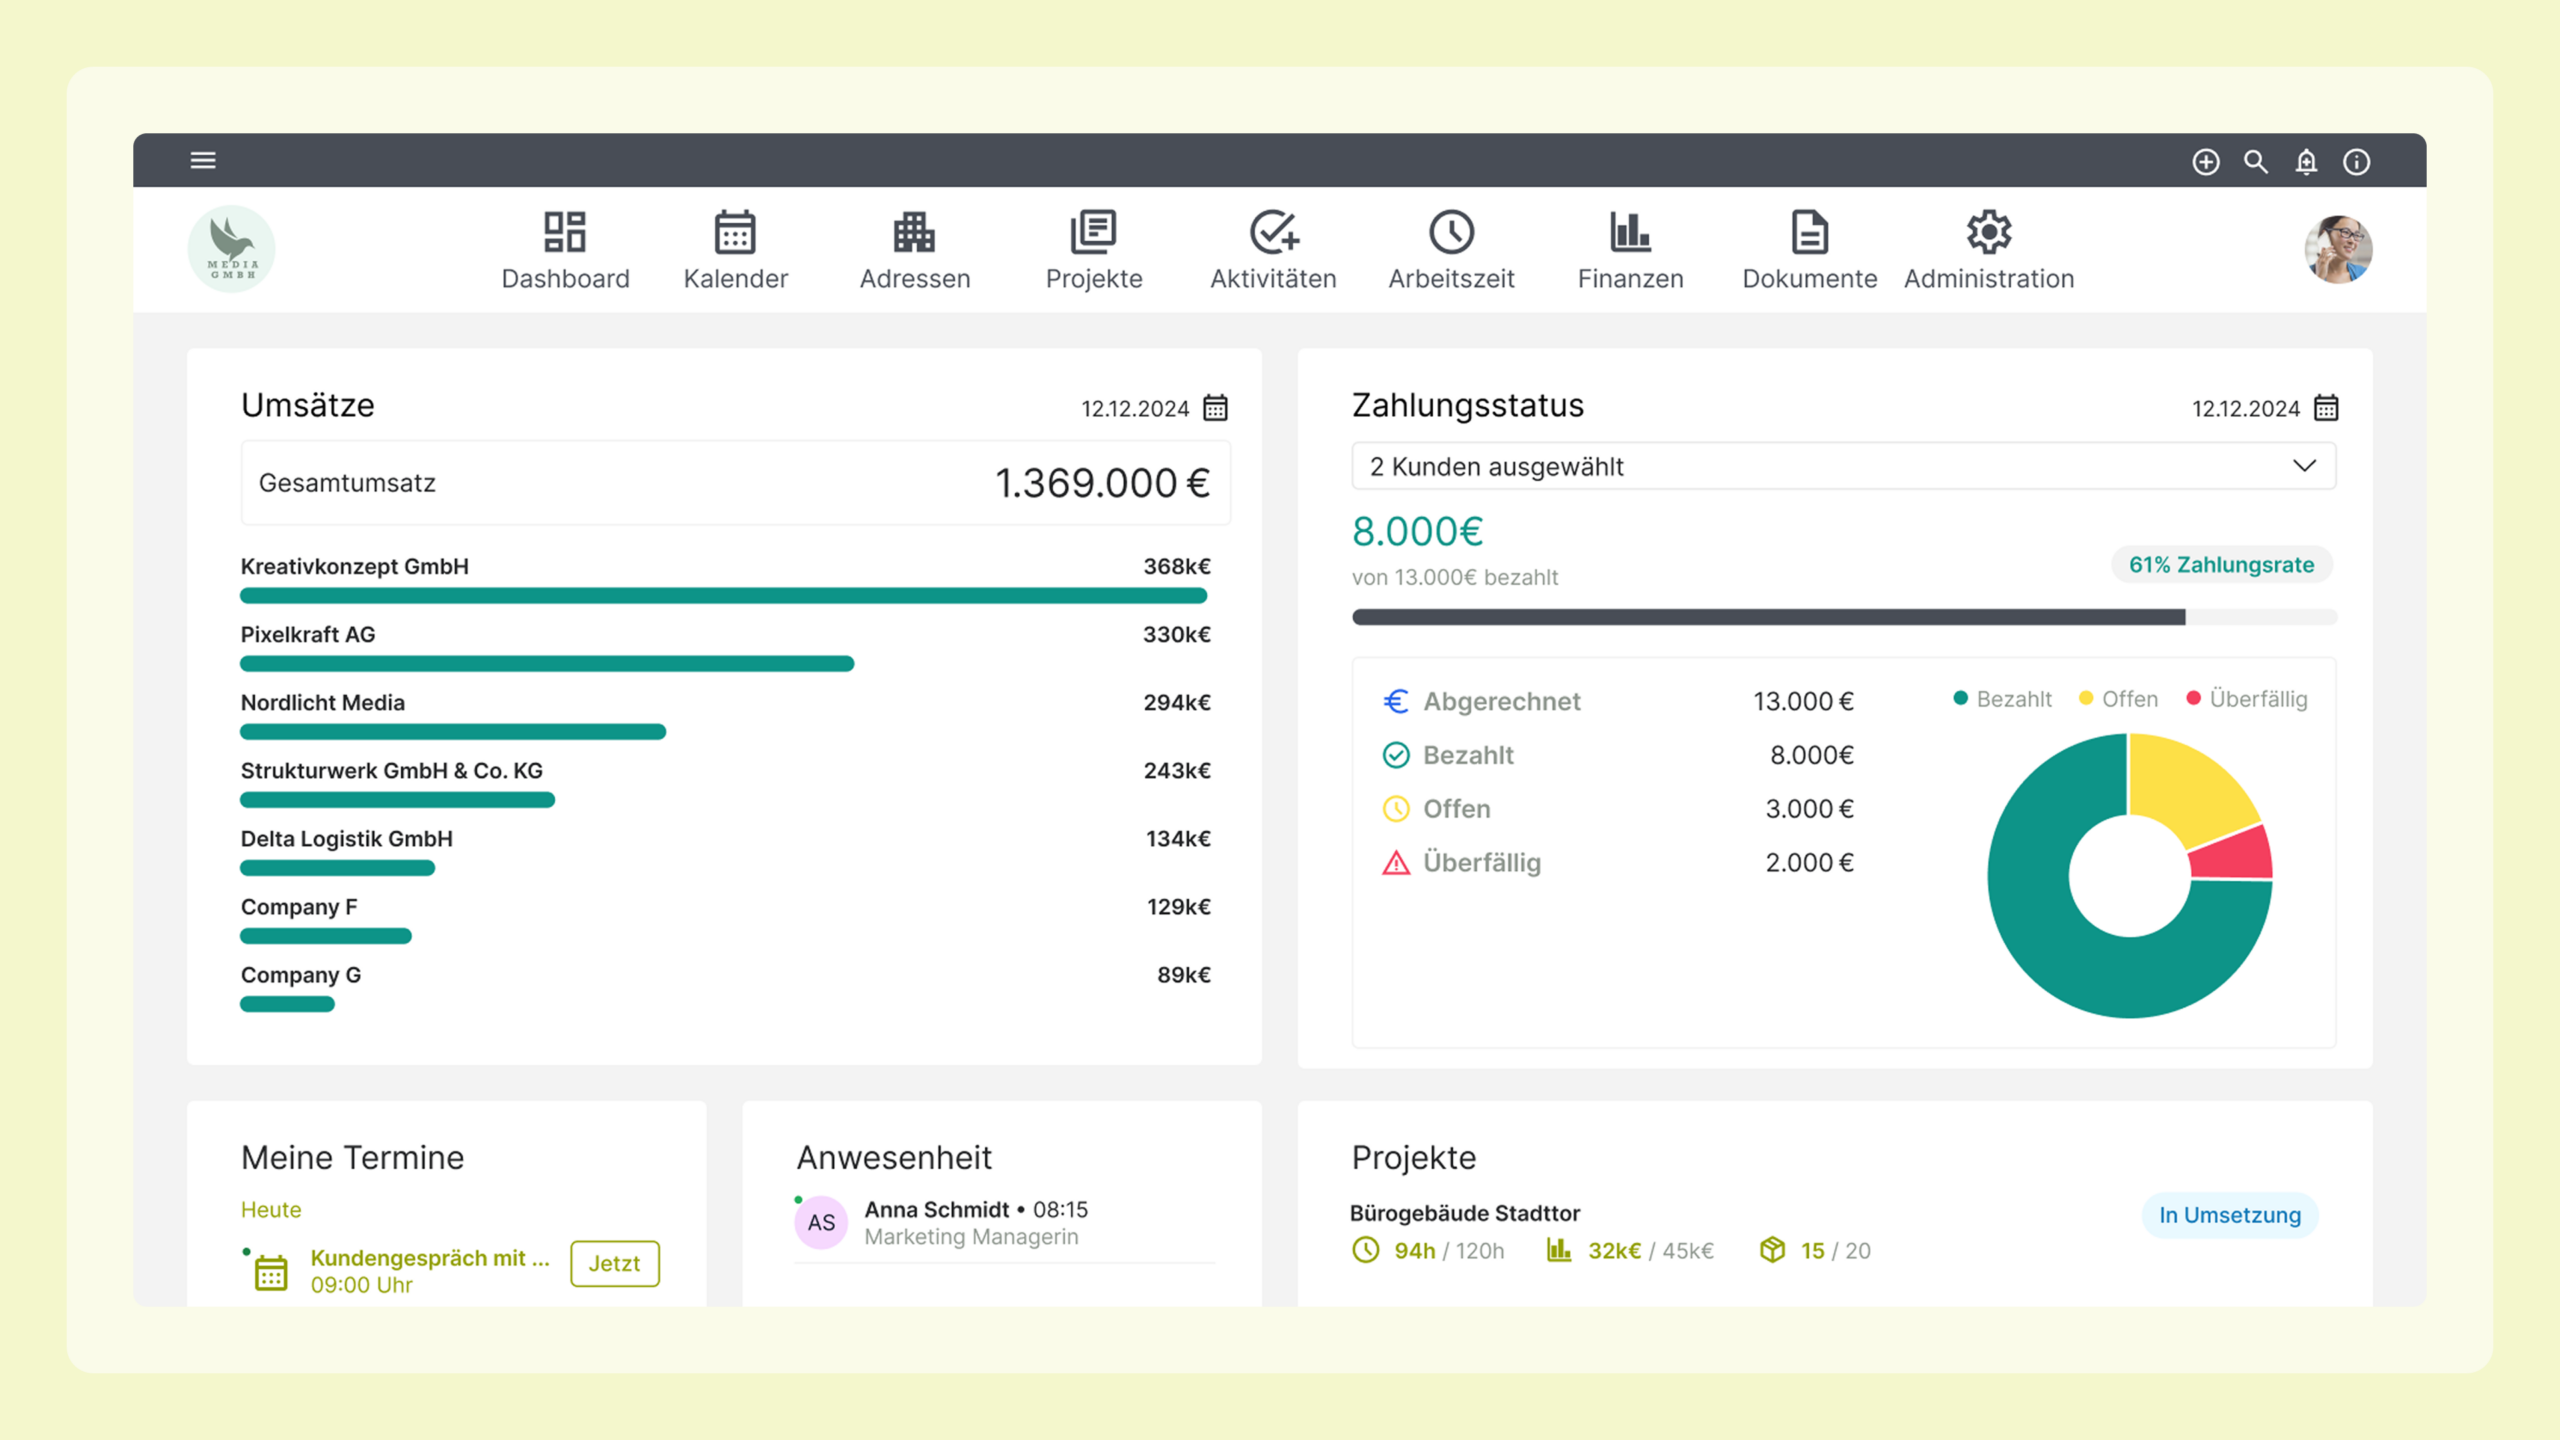The image size is (2560, 1440).
Task: Open search via magnifying glass icon
Action: pyautogui.click(x=2255, y=162)
